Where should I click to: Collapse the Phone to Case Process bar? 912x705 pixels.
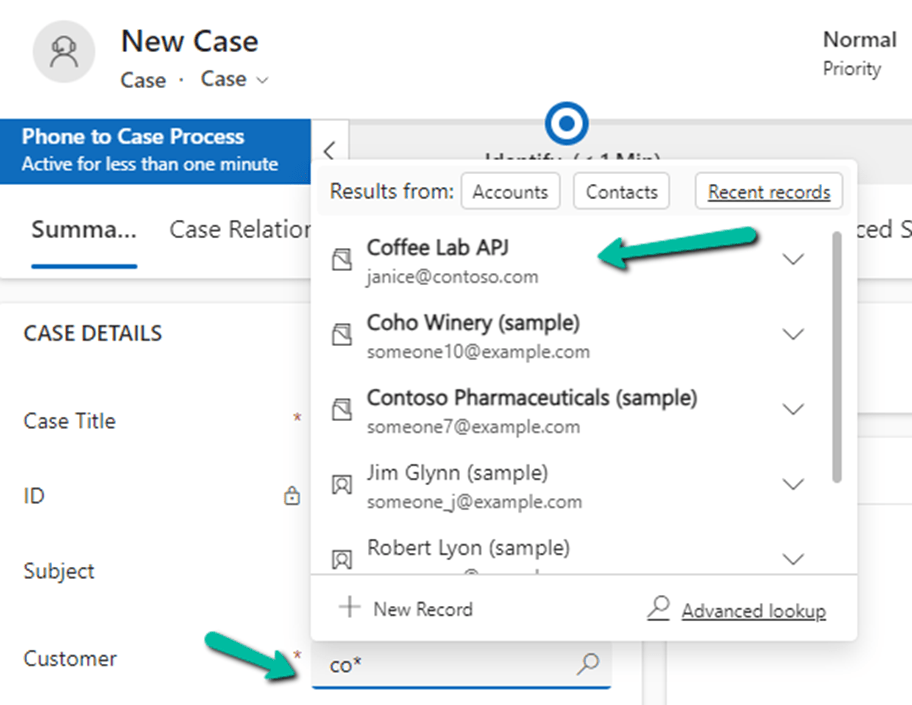click(x=329, y=151)
